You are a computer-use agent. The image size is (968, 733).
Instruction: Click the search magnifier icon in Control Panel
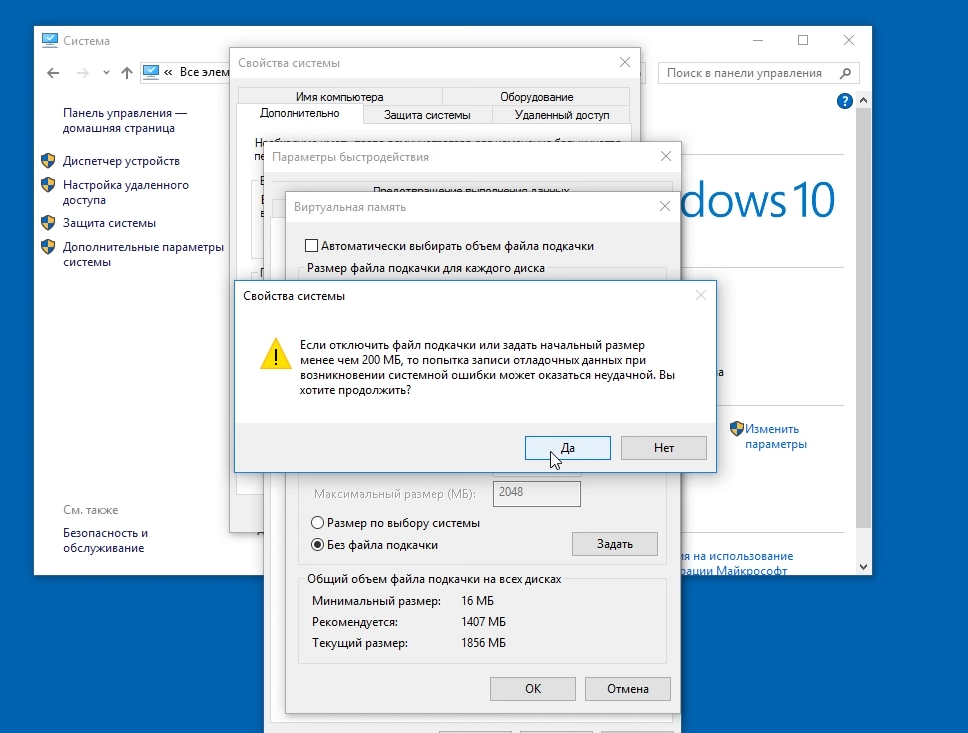point(845,73)
